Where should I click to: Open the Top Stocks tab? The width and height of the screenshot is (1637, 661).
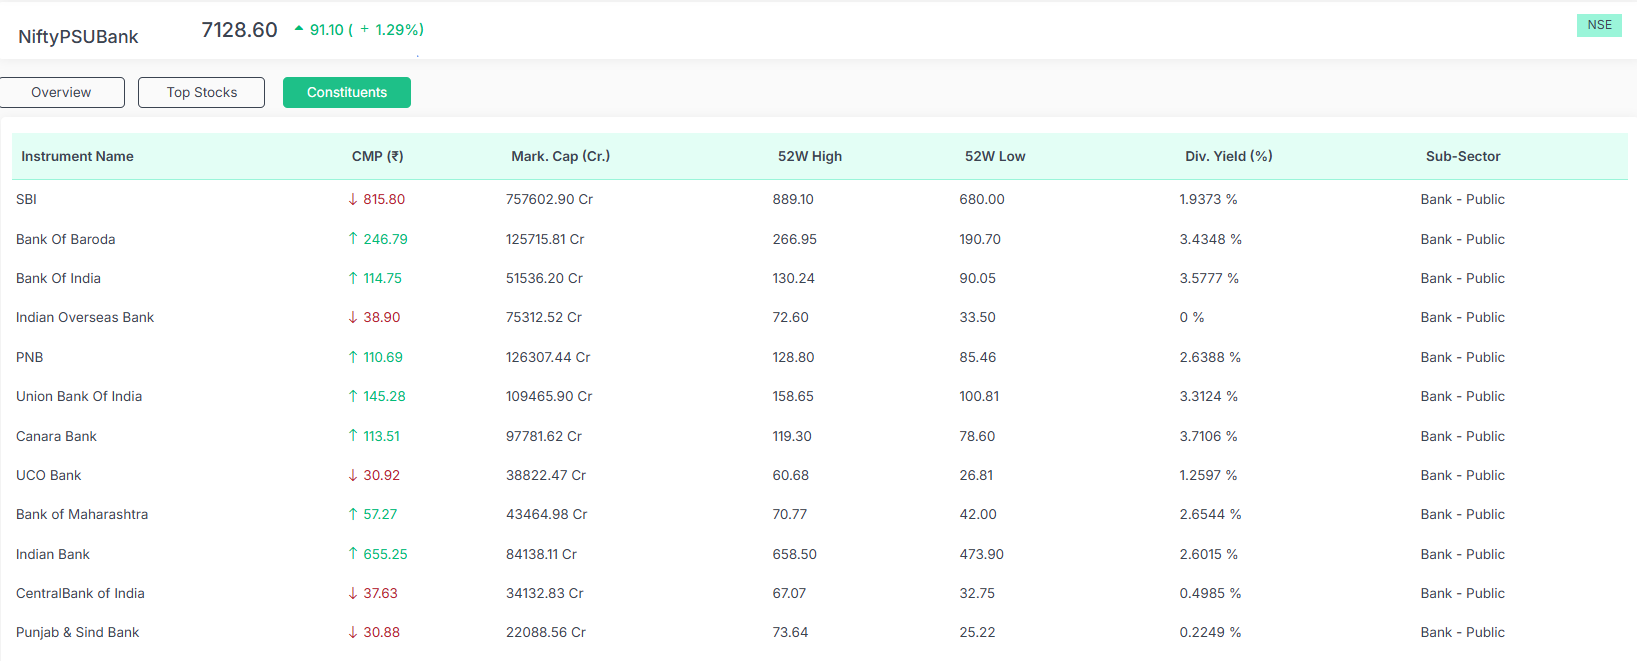[x=201, y=92]
